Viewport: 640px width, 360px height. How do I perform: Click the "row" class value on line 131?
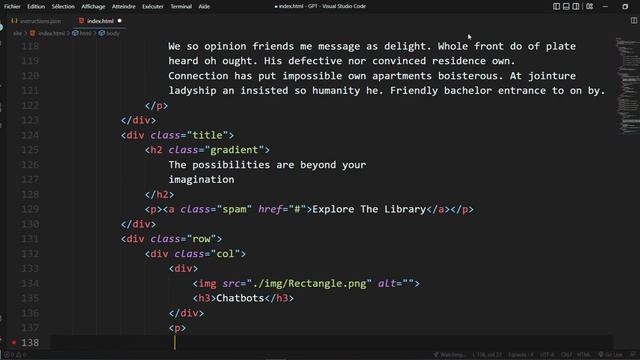201,239
